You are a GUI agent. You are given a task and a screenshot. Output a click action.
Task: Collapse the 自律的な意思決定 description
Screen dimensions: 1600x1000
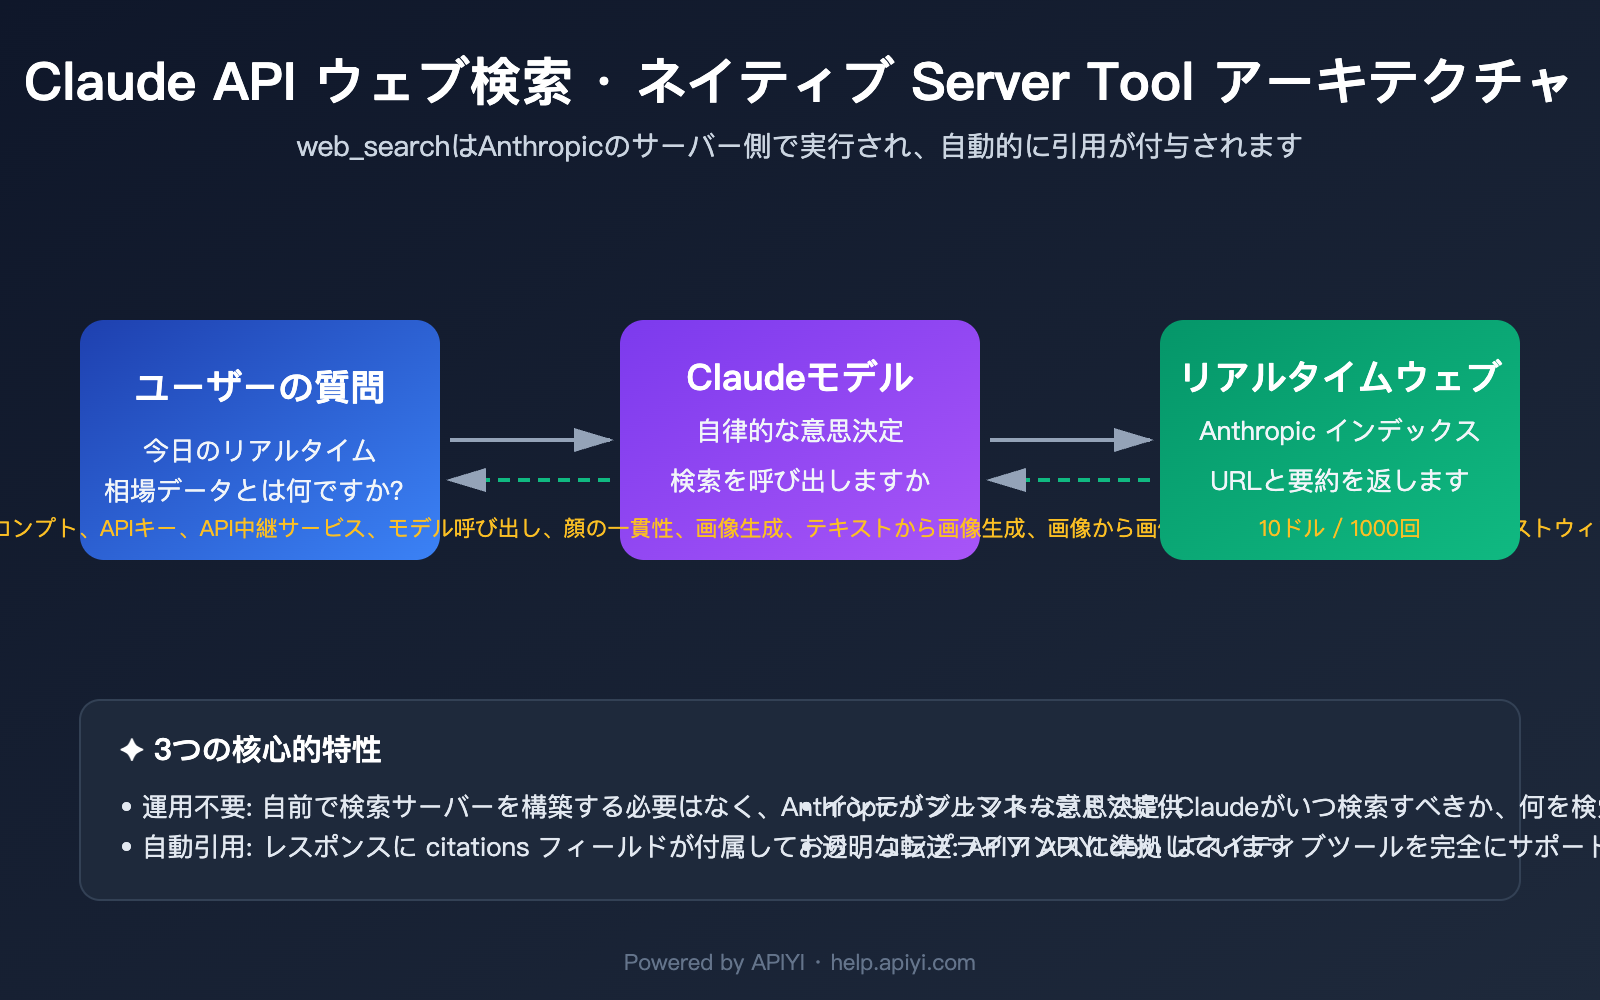coord(799,431)
